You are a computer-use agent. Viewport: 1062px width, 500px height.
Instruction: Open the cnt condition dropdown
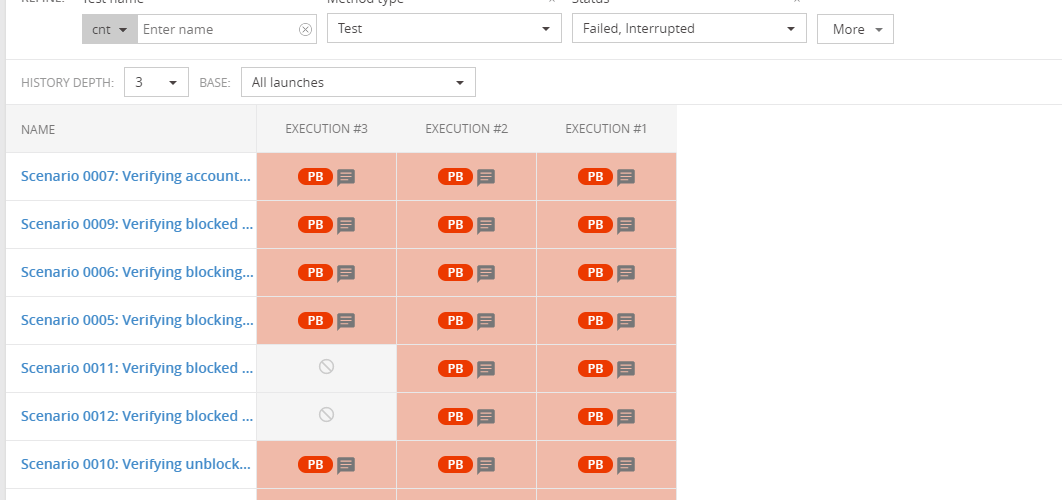(110, 29)
